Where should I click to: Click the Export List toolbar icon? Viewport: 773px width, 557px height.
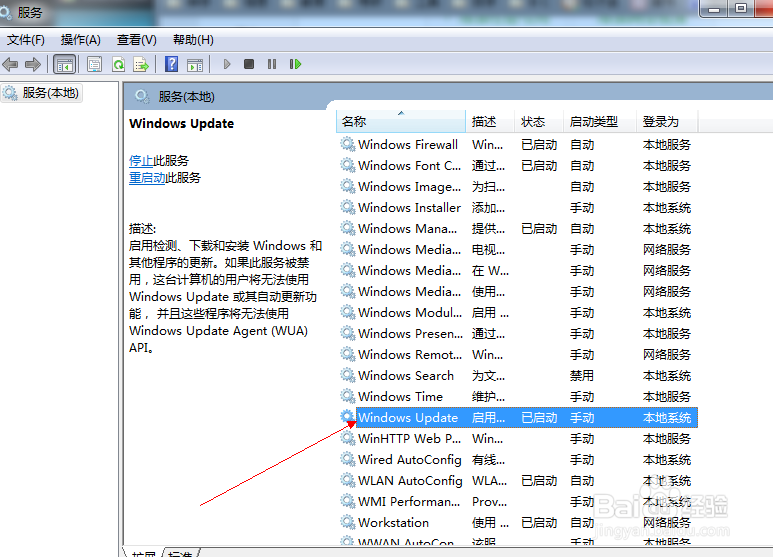pyautogui.click(x=141, y=64)
